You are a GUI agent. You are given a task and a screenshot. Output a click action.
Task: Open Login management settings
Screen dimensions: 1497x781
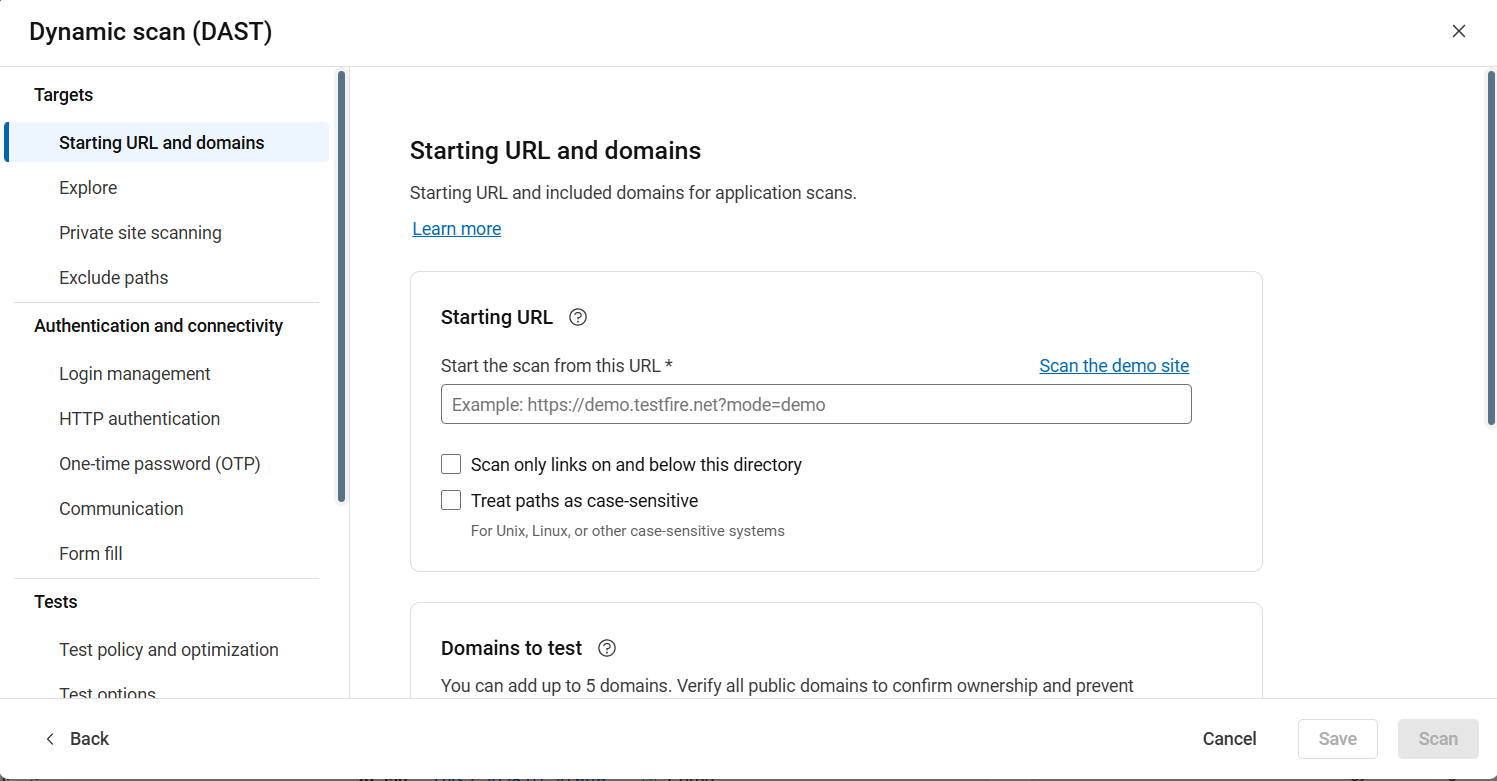point(135,374)
